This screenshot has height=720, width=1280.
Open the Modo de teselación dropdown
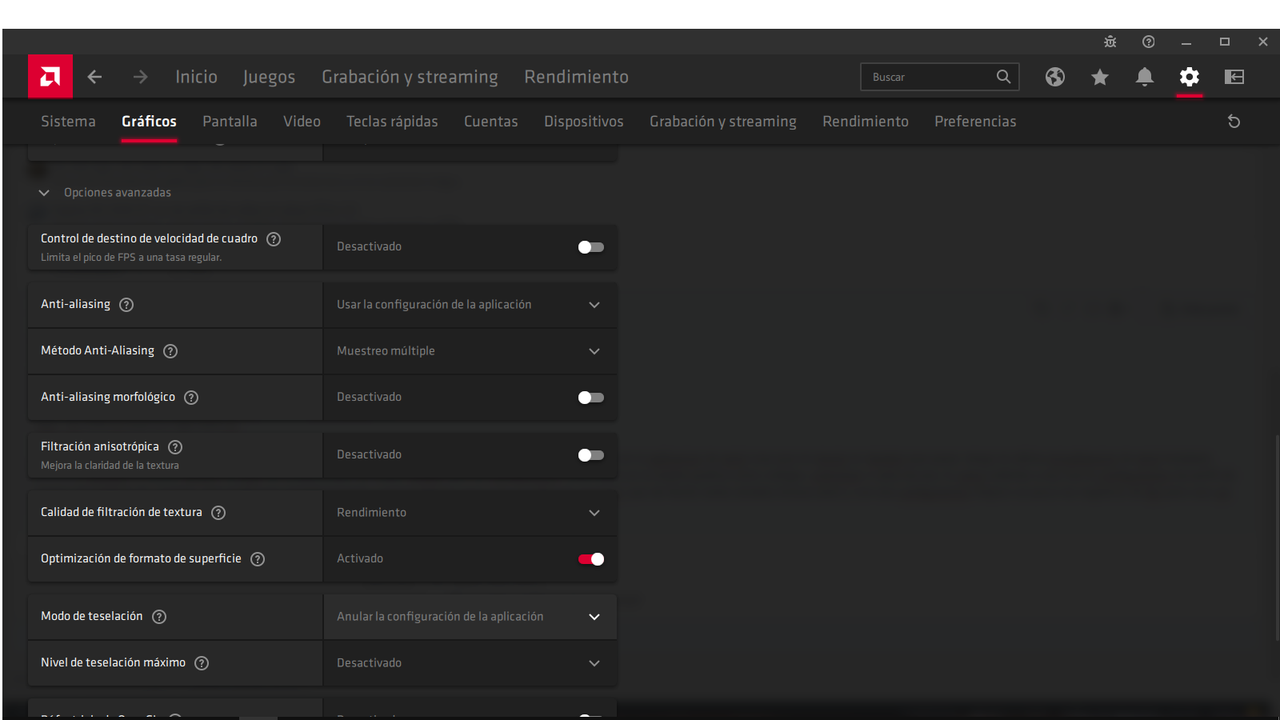click(470, 617)
